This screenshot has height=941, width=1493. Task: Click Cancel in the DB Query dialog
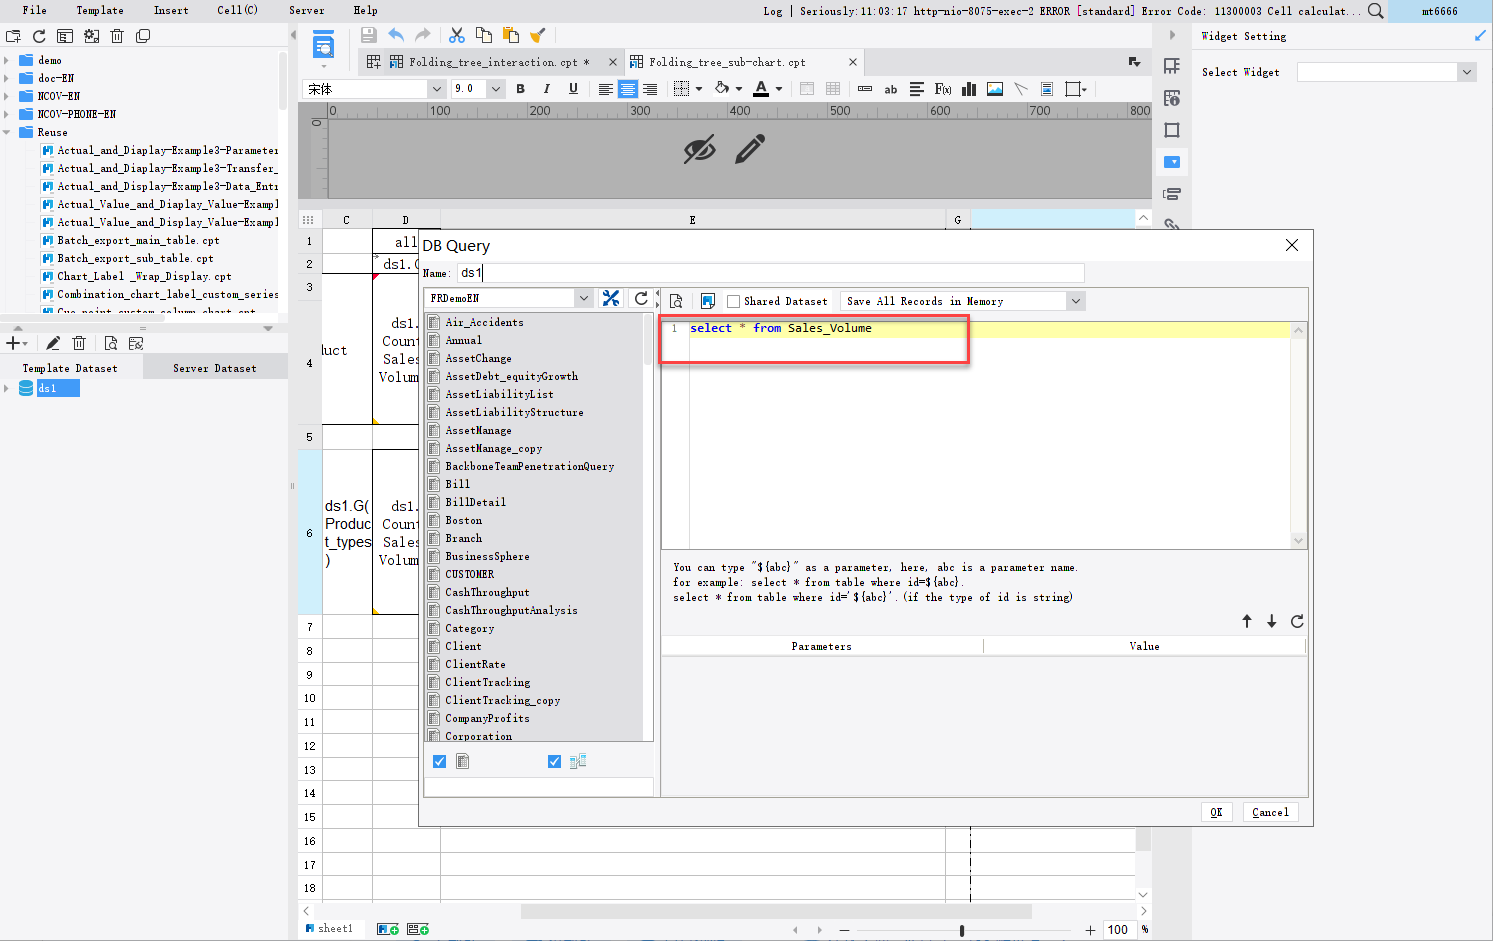tap(1270, 812)
